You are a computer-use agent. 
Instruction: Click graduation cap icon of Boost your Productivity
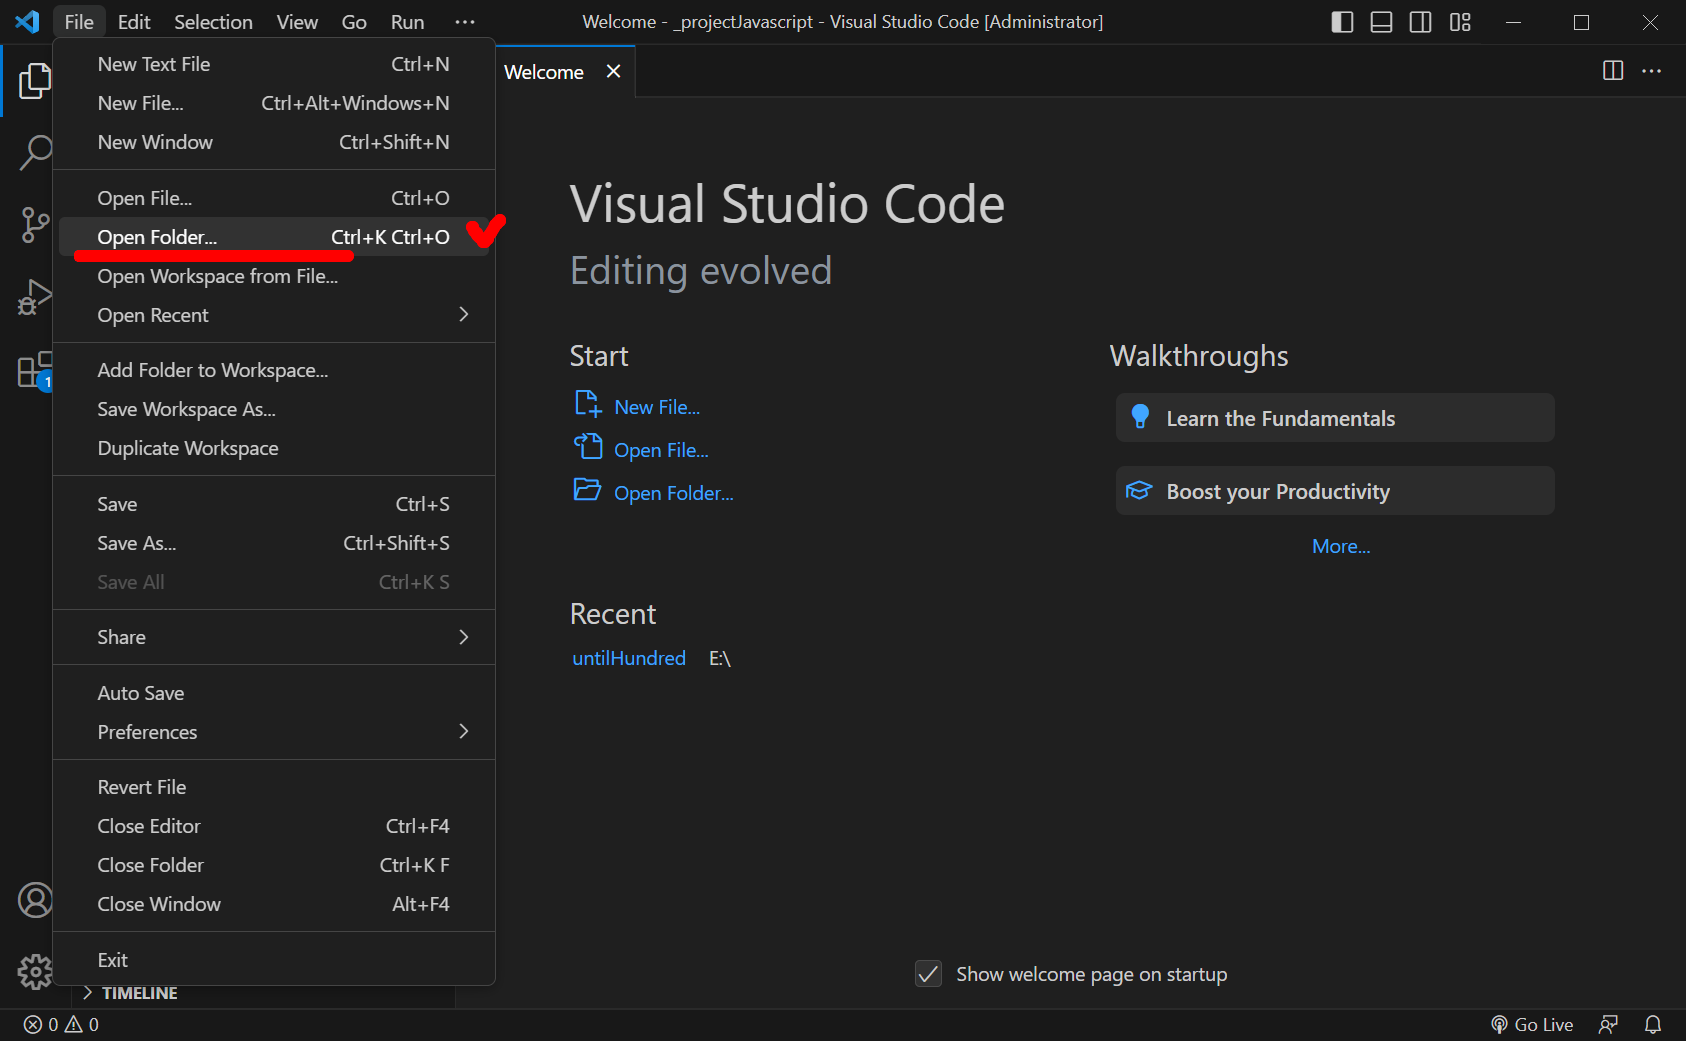(1139, 490)
